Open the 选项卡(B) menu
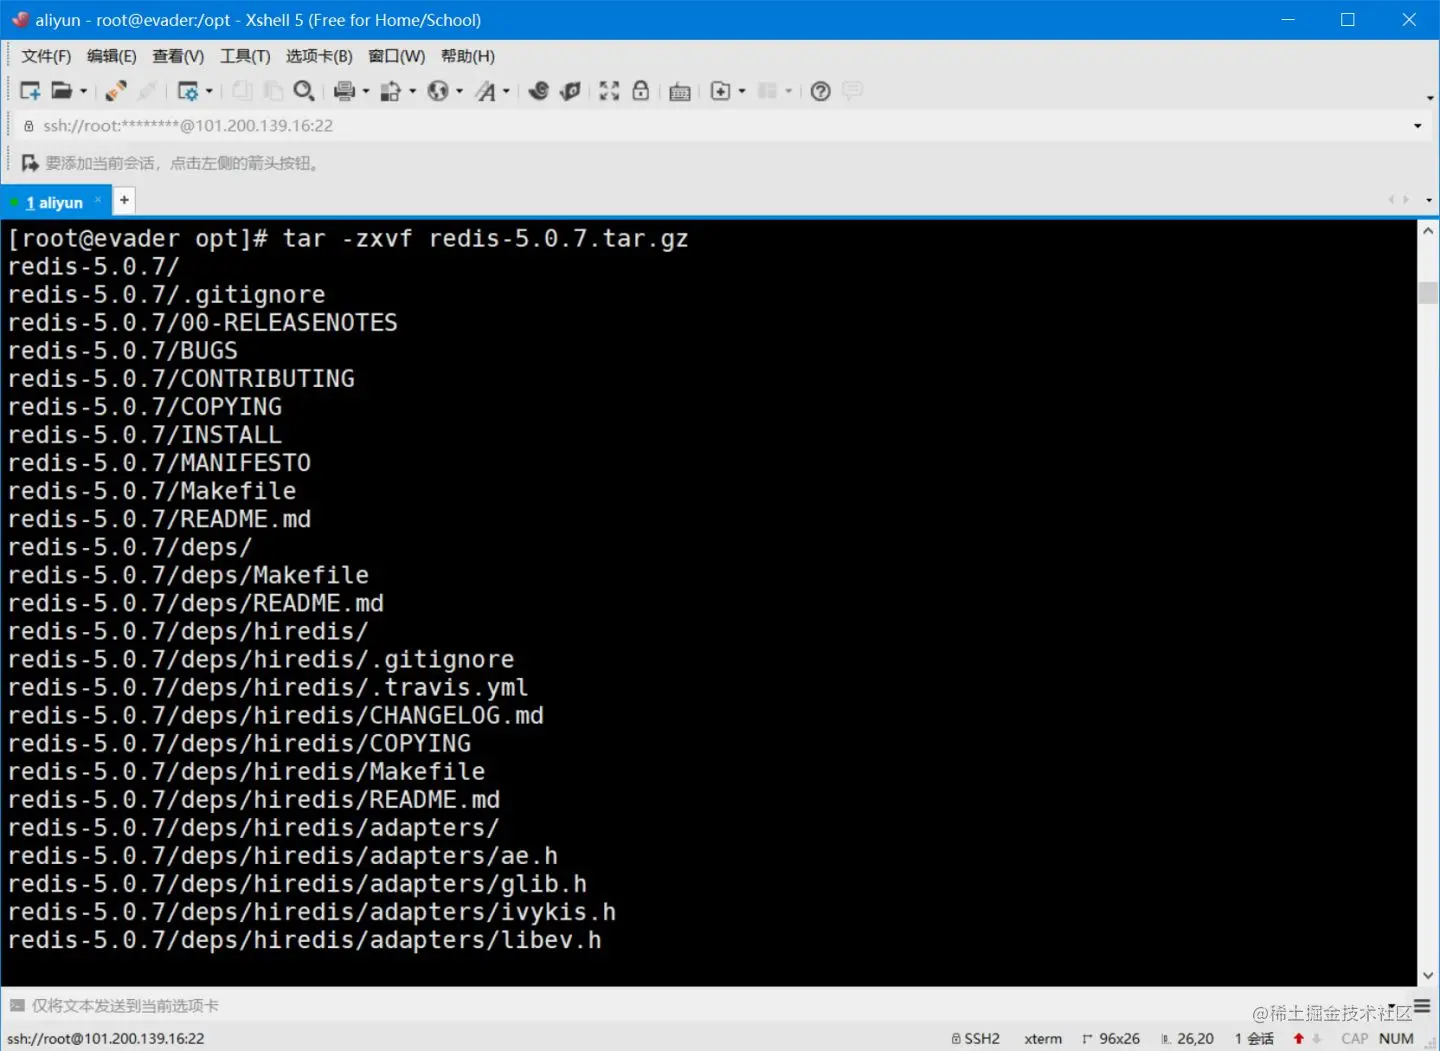 [x=319, y=56]
